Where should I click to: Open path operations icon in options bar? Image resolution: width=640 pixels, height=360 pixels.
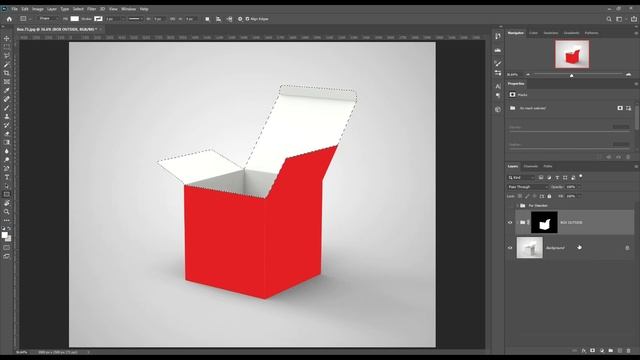click(207, 19)
